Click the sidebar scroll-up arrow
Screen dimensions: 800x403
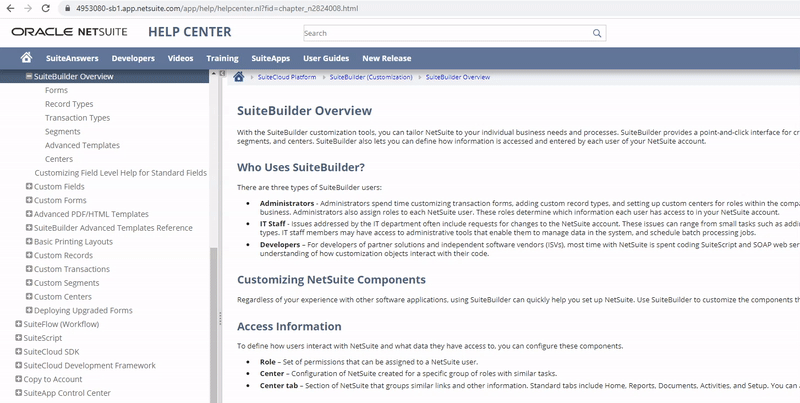pyautogui.click(x=213, y=74)
